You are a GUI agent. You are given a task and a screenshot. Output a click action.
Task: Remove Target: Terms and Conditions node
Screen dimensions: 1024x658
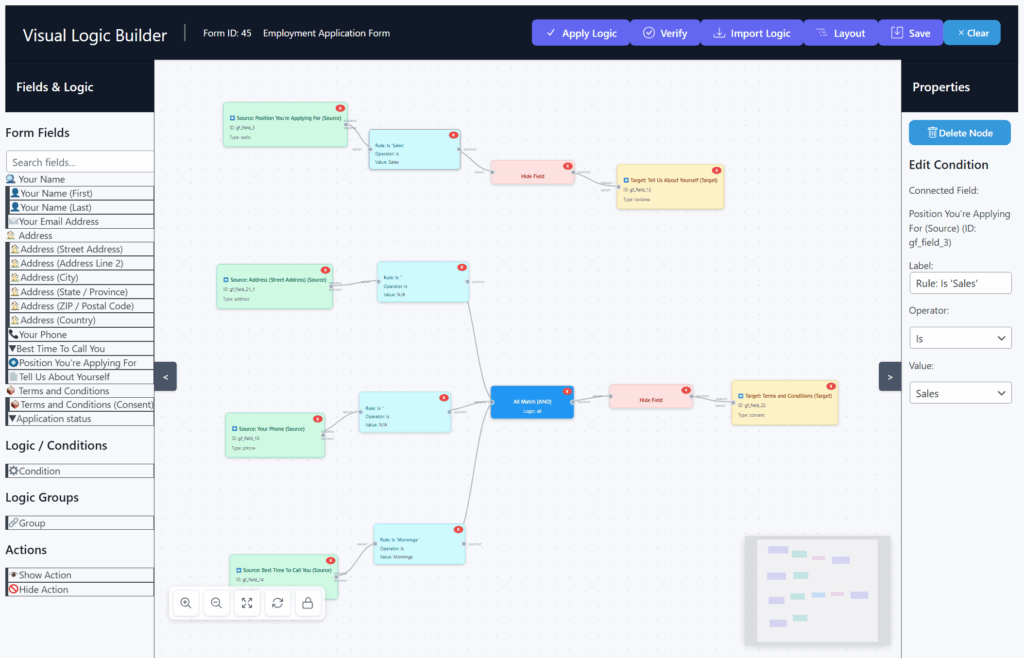831,386
